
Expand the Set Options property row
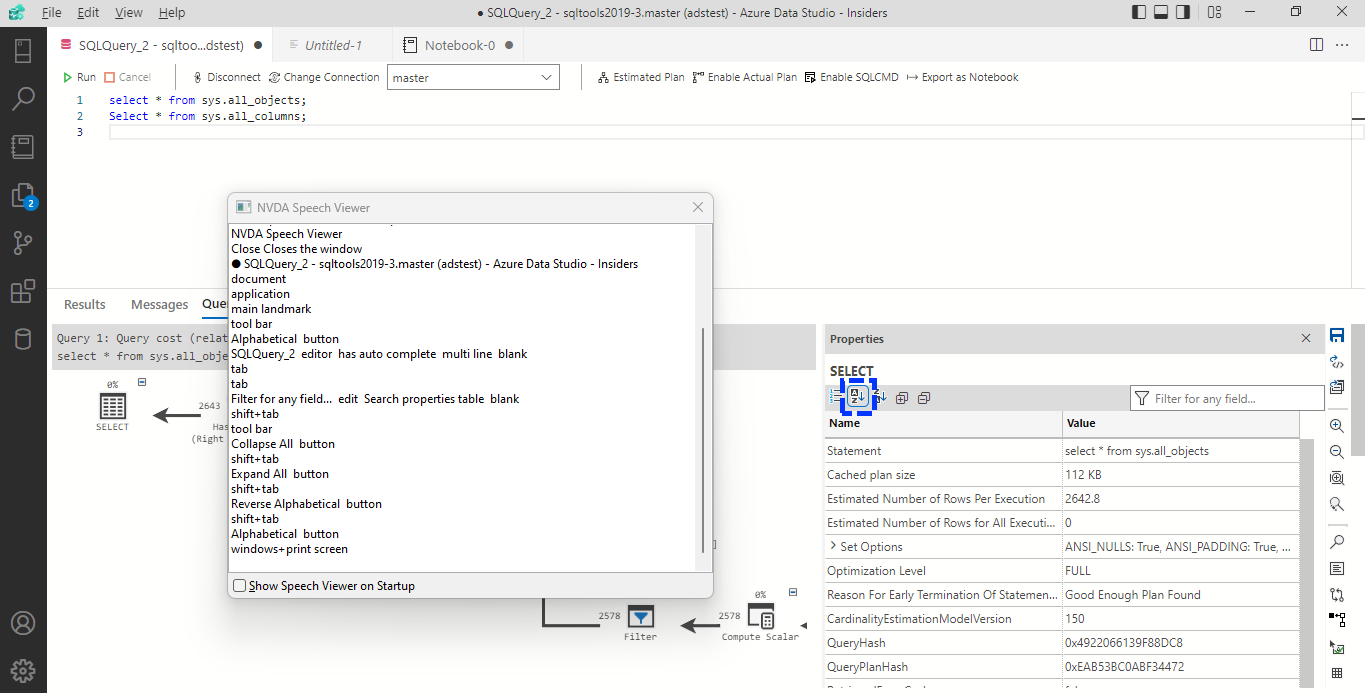833,546
